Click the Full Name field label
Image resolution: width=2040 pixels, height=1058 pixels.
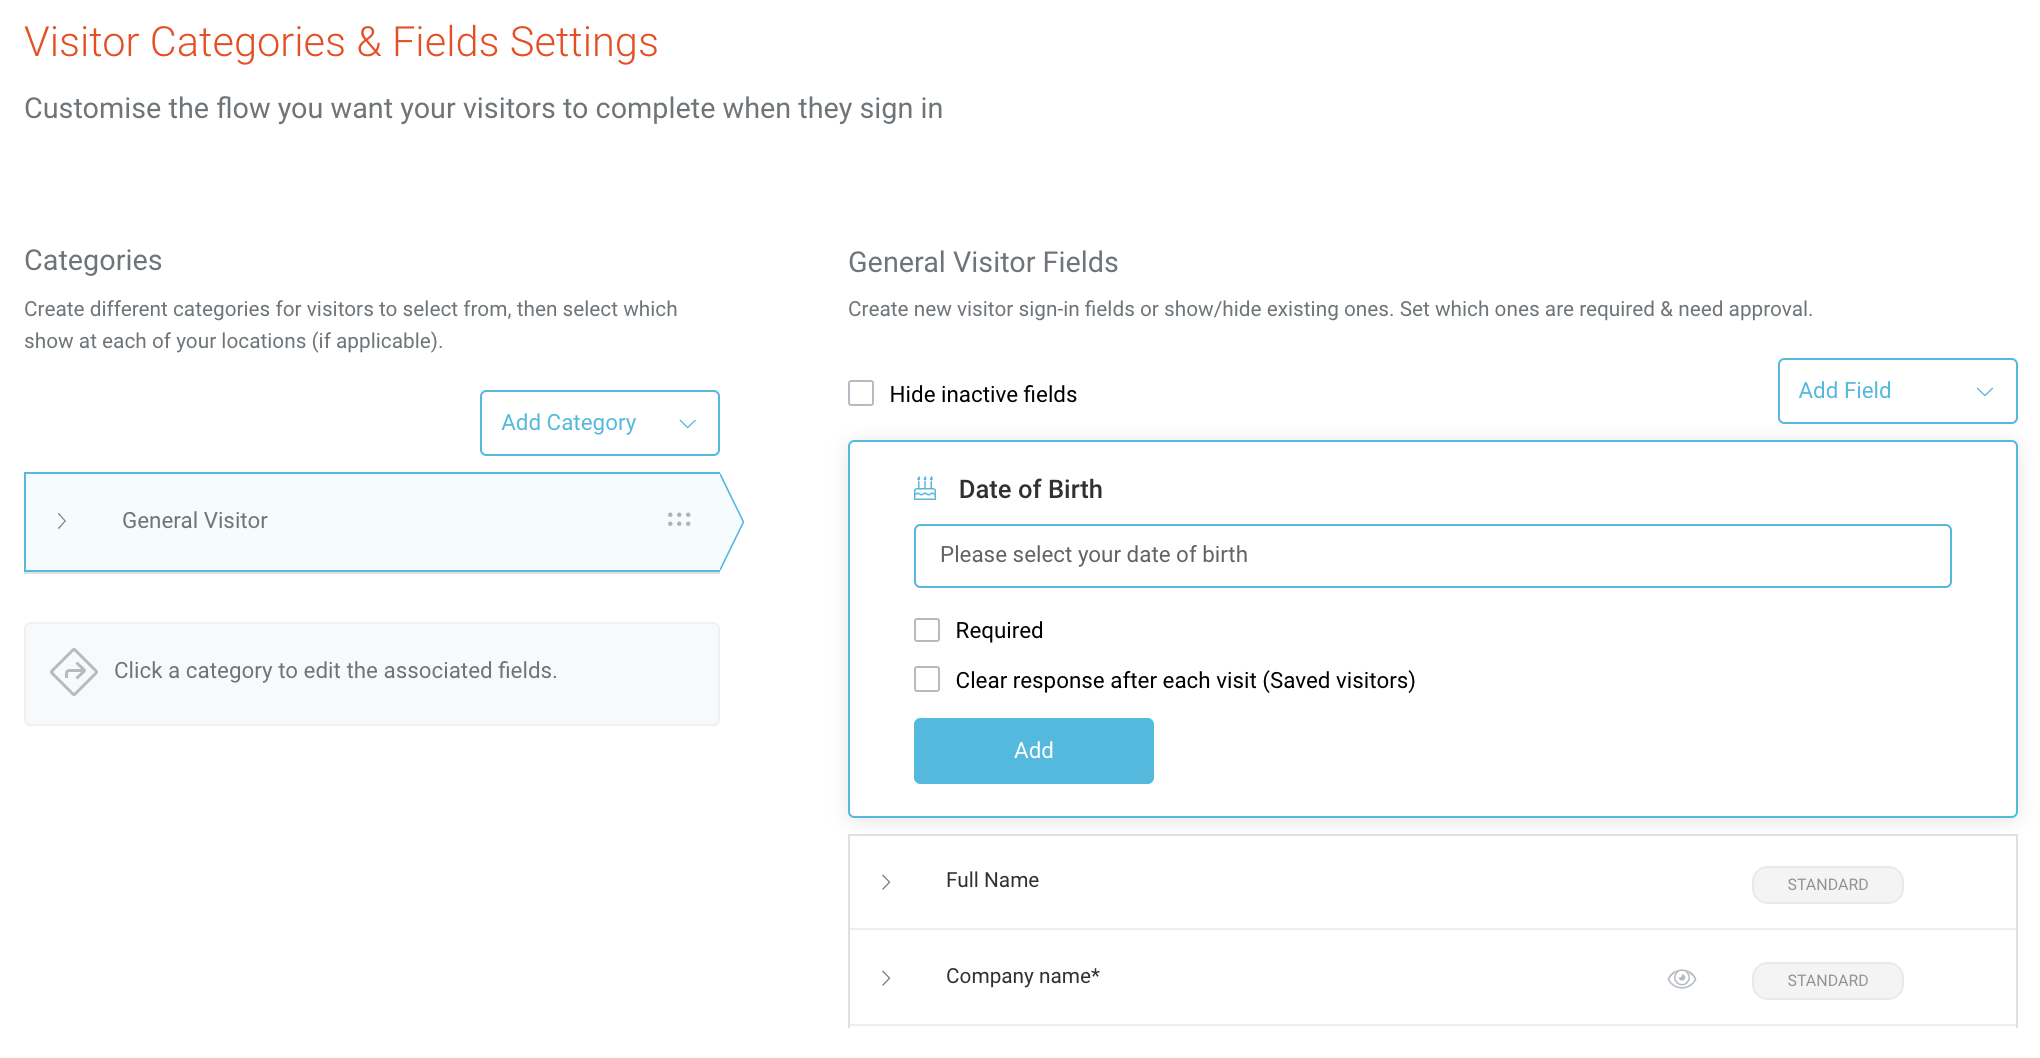992,880
